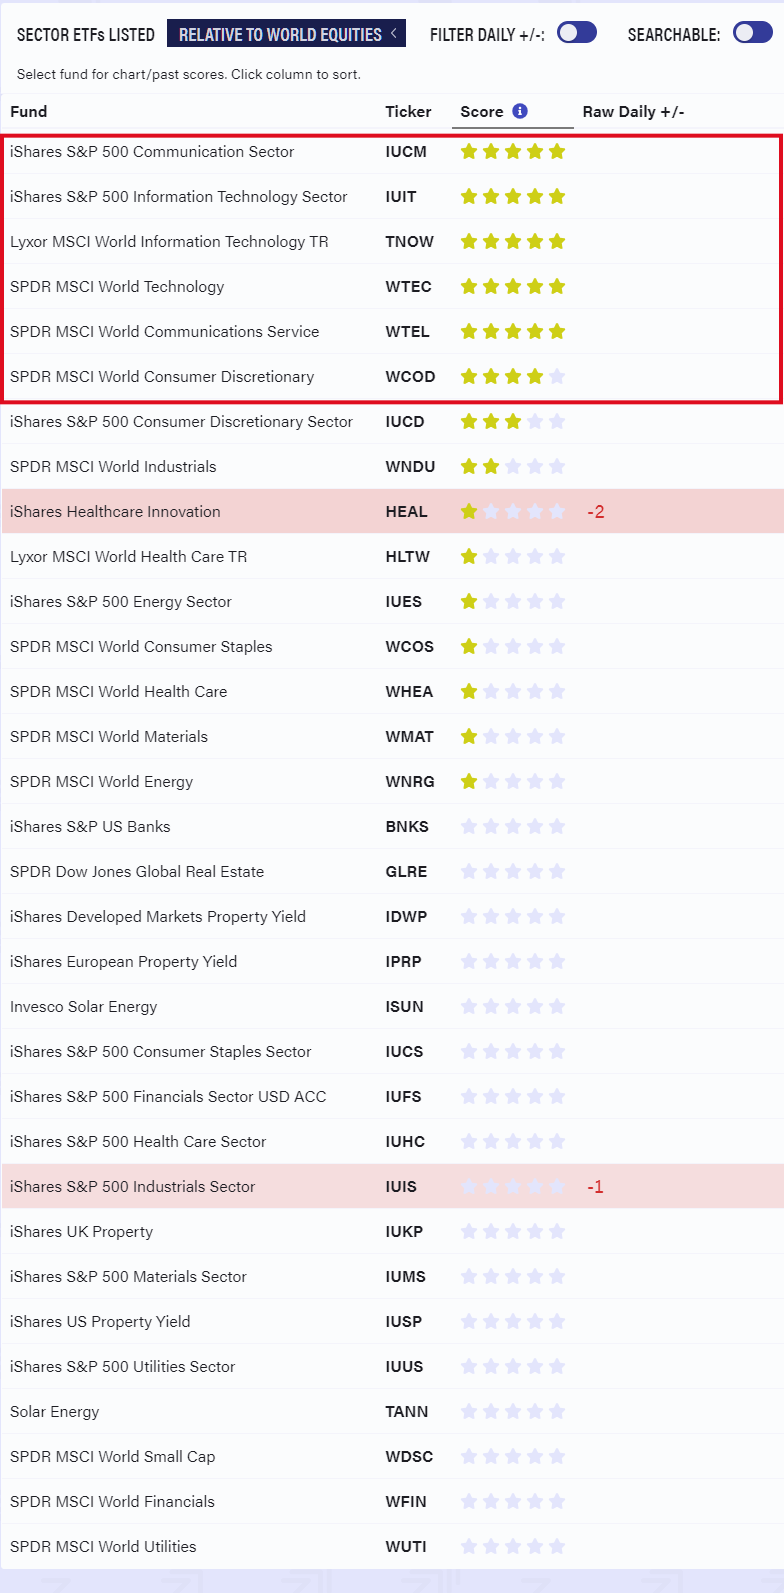Image resolution: width=784 pixels, height=1593 pixels.
Task: Click the two-star rating for WNDU
Action: pos(513,467)
